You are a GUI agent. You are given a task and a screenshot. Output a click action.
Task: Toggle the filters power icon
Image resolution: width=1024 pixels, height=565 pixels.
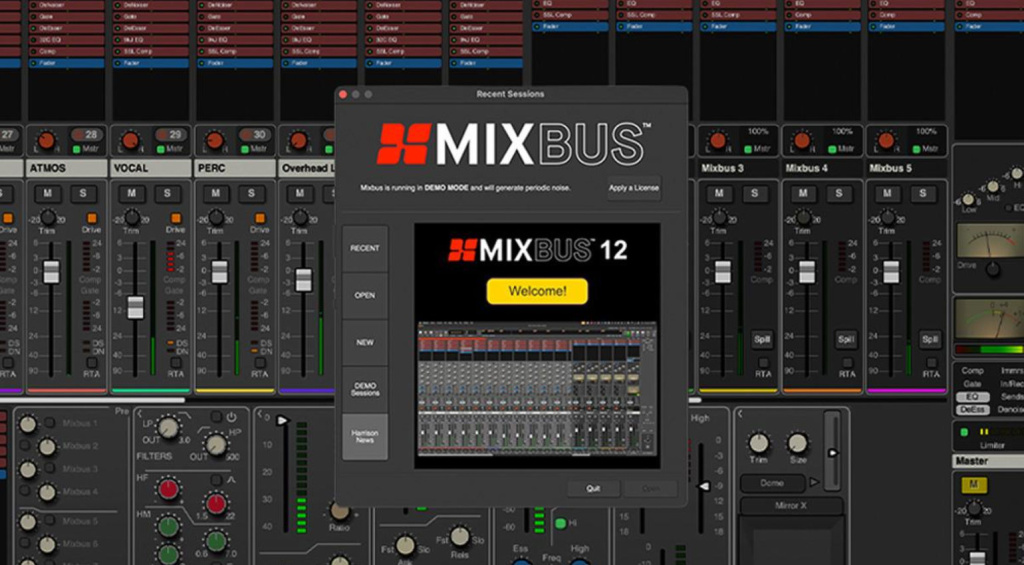point(231,417)
